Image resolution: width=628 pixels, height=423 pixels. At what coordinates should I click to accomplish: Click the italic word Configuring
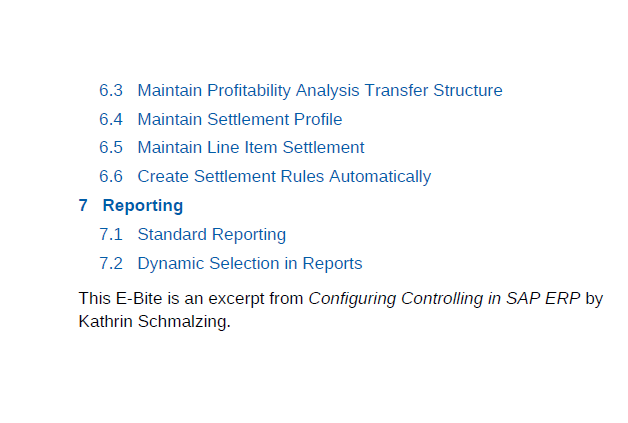[x=352, y=299]
